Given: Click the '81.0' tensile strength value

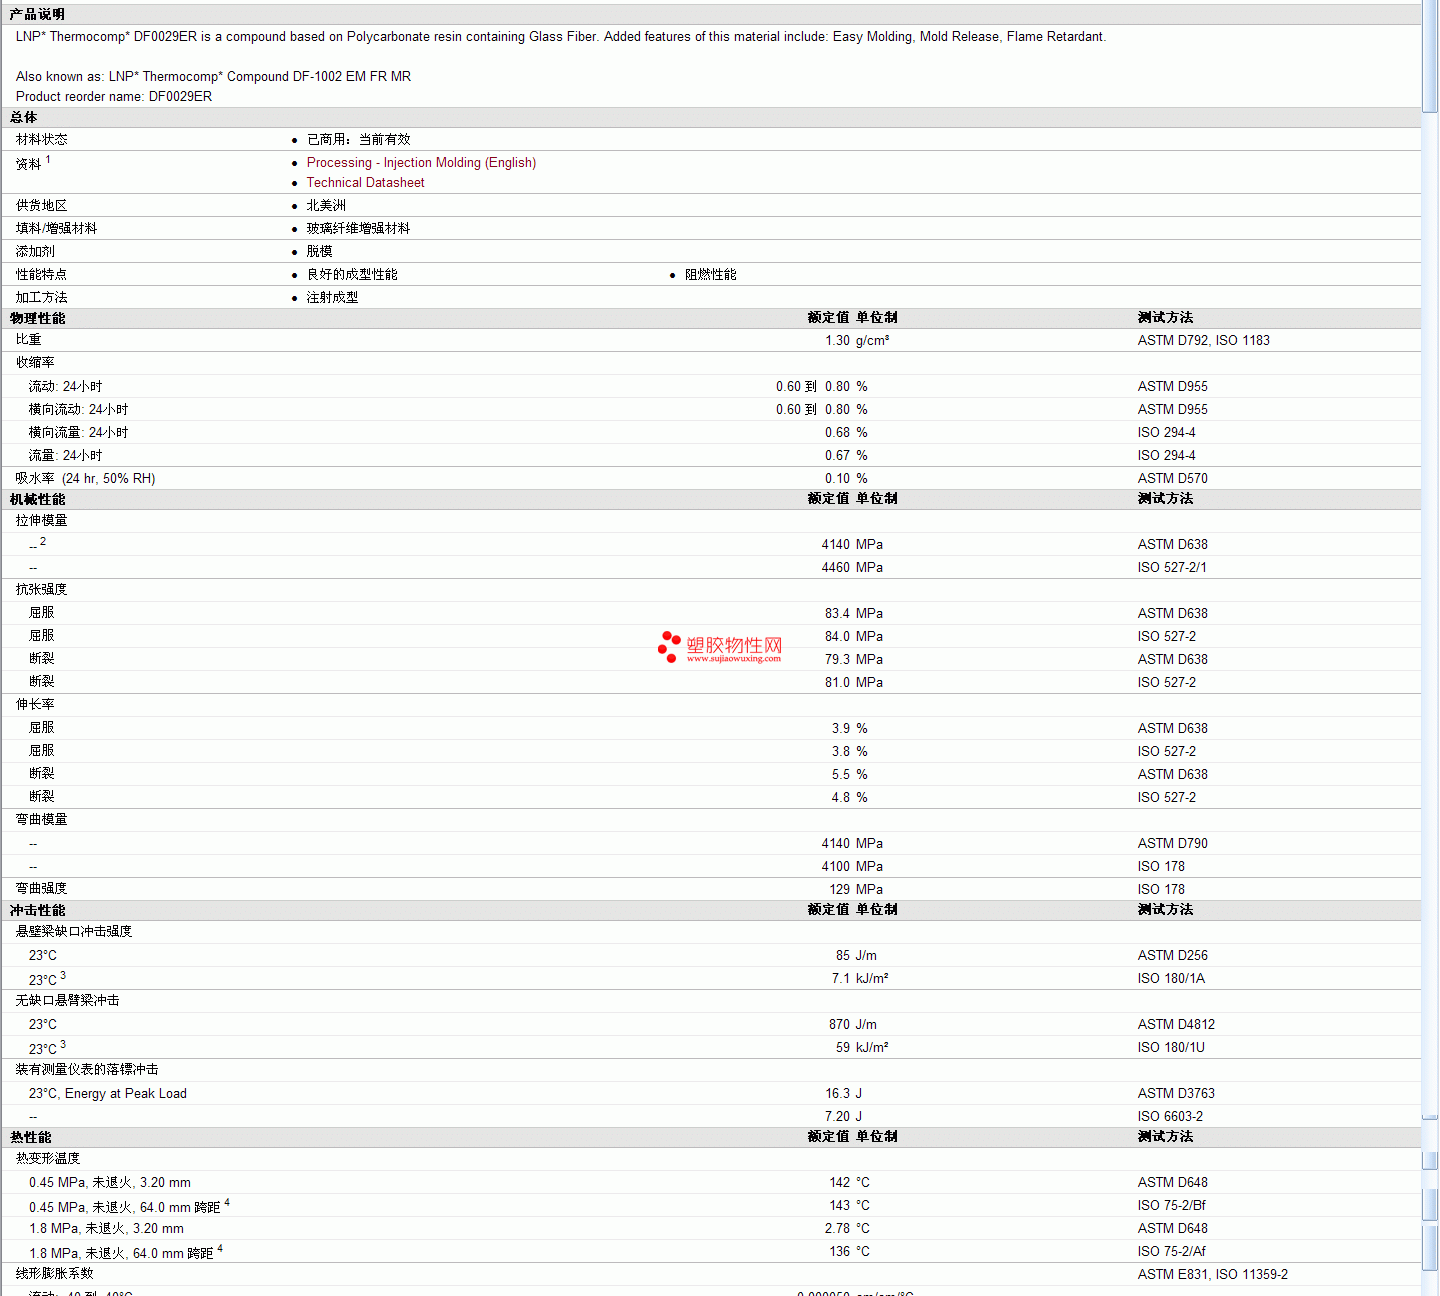Looking at the screenshot, I should click(x=837, y=683).
